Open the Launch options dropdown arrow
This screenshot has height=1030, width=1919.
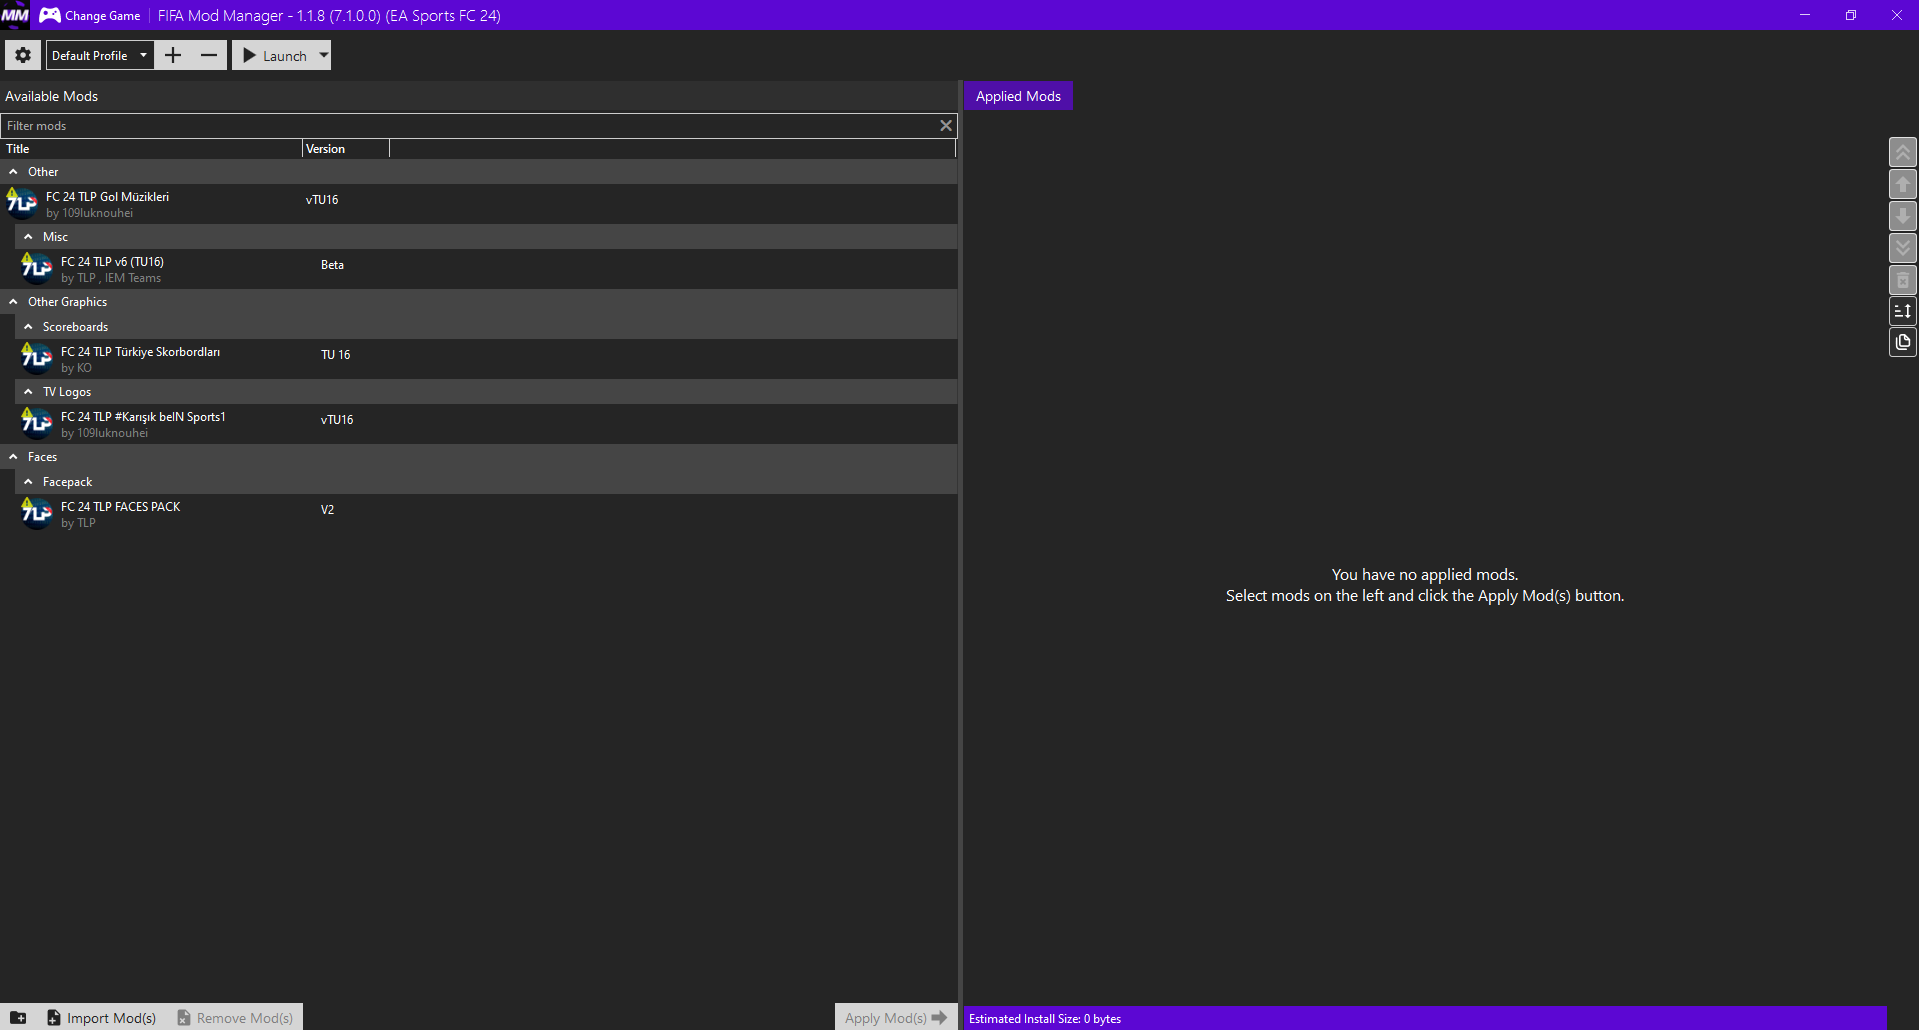[x=323, y=55]
